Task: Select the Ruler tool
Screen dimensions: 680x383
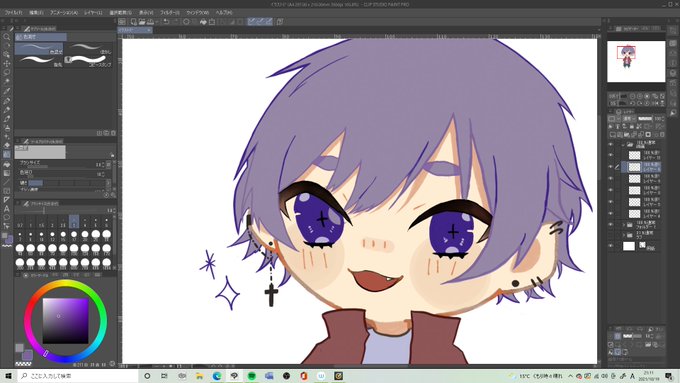Action: [x=7, y=200]
